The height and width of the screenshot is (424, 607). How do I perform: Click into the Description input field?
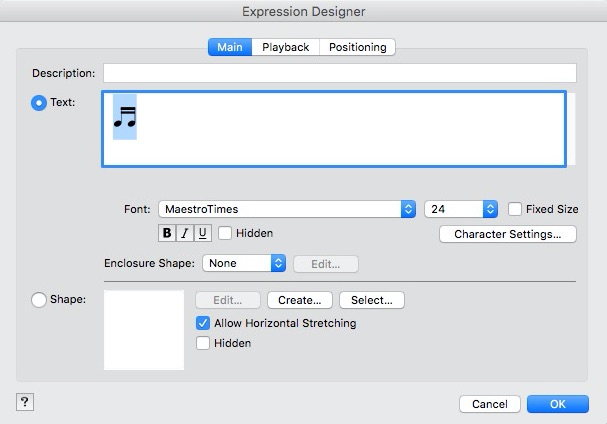pyautogui.click(x=340, y=73)
